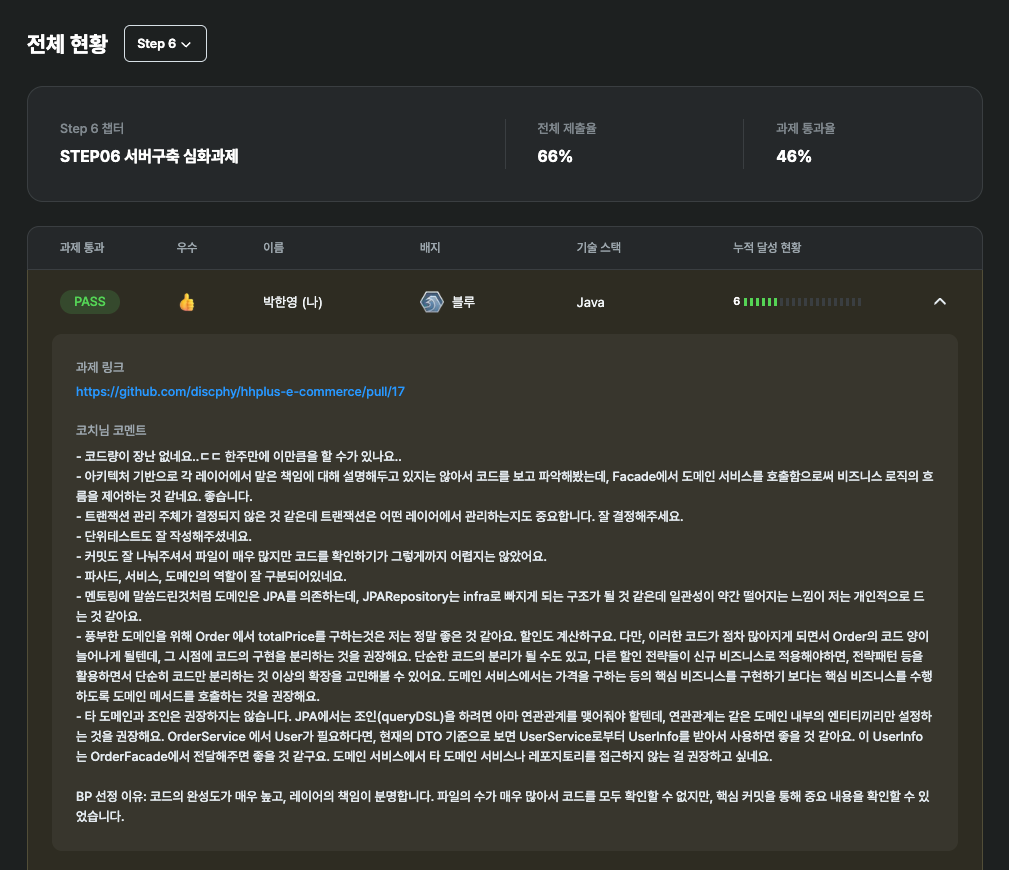Click the 기술 스택 column header

598,248
